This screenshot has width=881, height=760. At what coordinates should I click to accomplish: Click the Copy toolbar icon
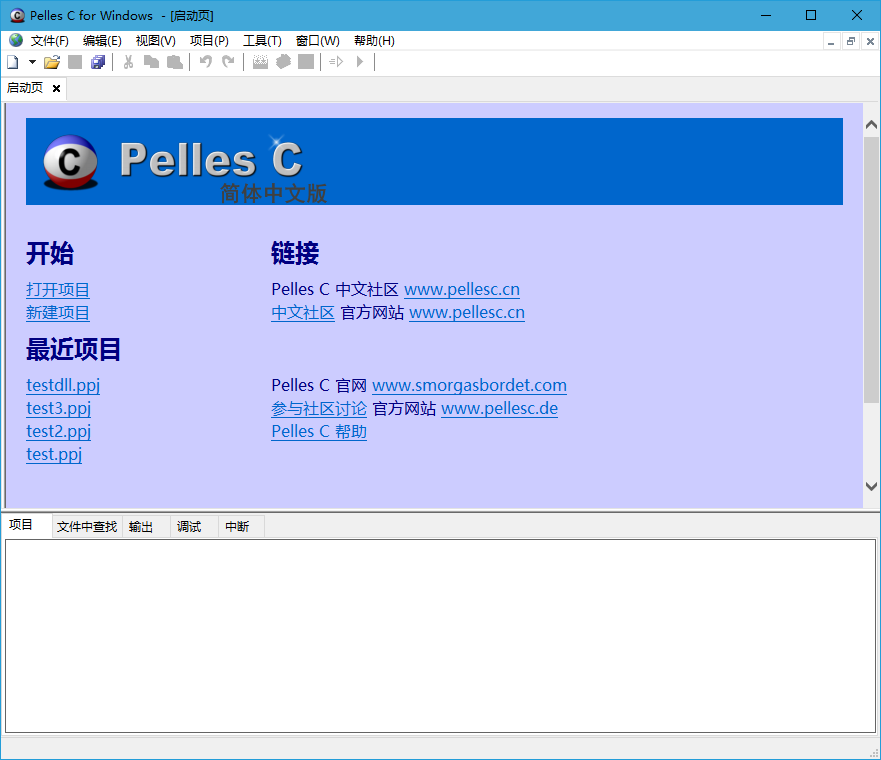(151, 62)
